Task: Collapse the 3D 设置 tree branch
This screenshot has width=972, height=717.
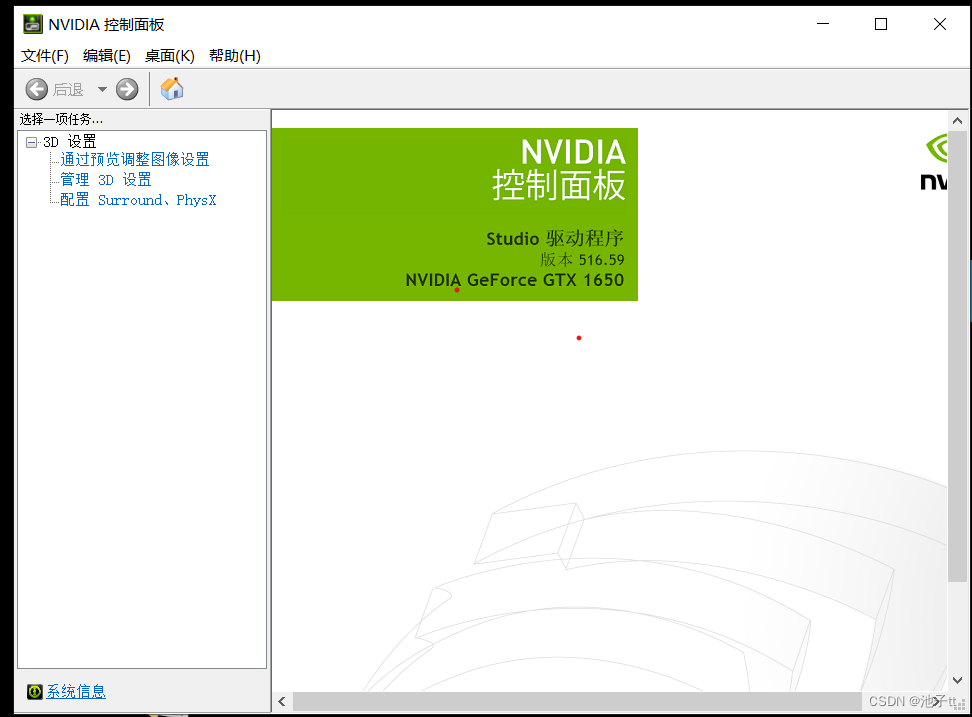Action: 31,140
